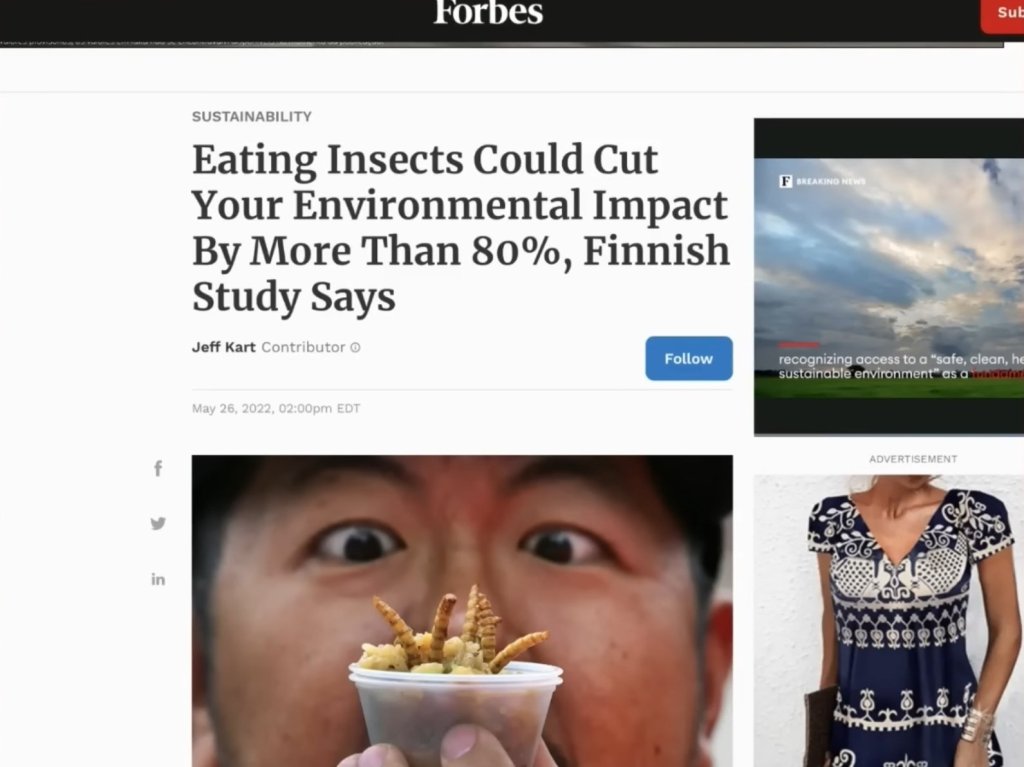
Task: Share article on Facebook icon
Action: pos(158,468)
